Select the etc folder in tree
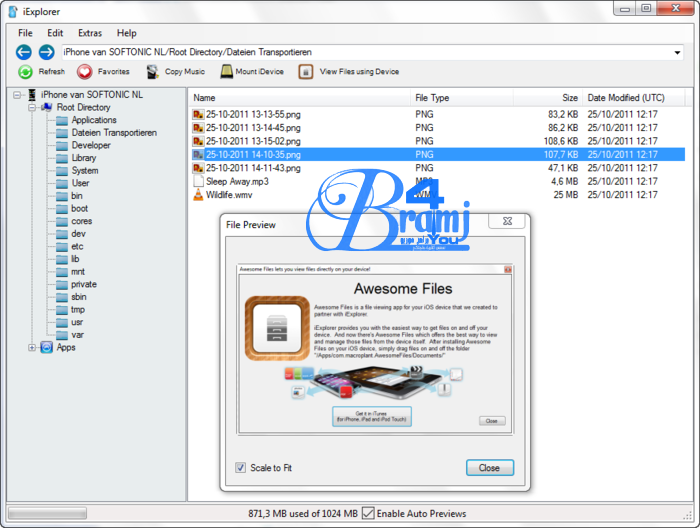 pyautogui.click(x=77, y=247)
